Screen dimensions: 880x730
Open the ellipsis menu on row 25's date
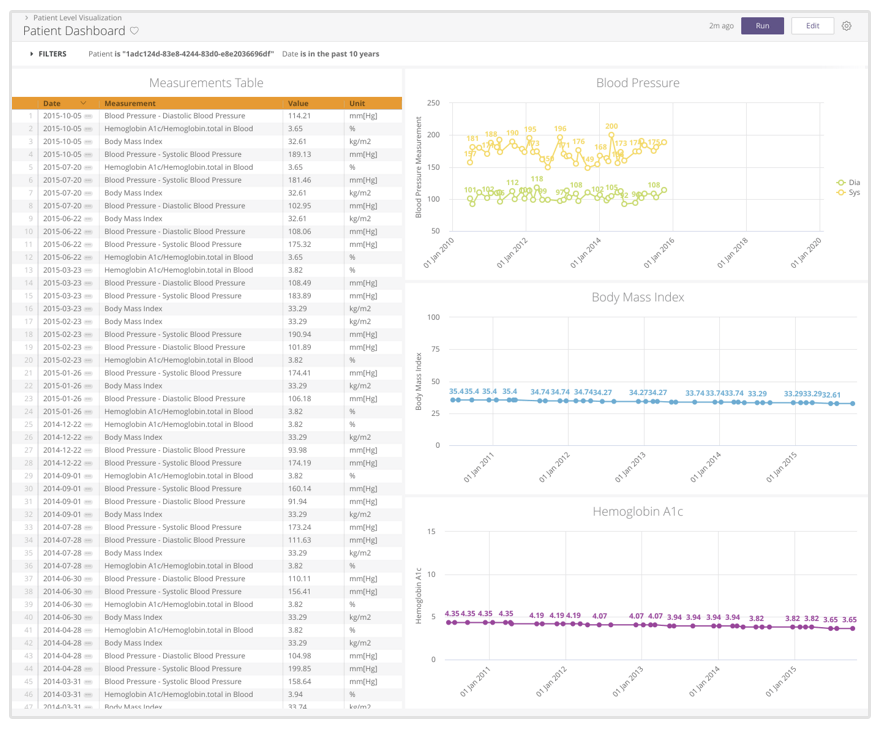coord(88,425)
